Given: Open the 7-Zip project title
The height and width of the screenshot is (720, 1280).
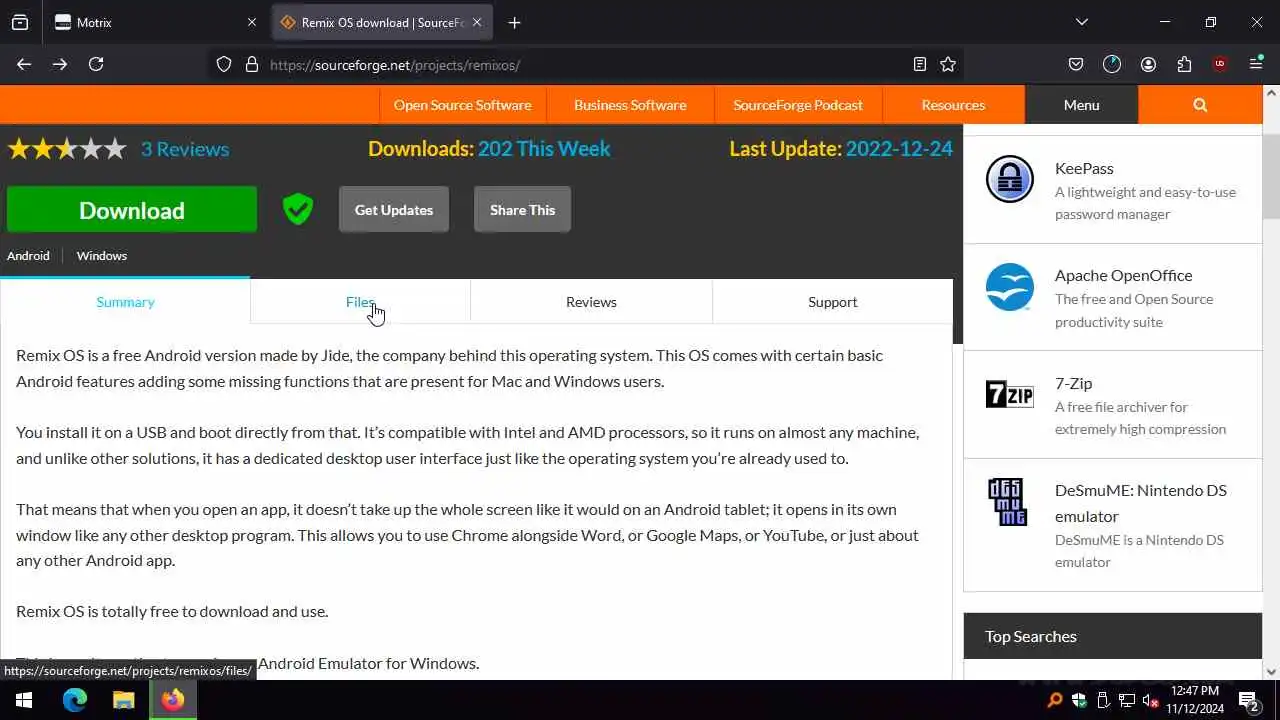Looking at the screenshot, I should [x=1073, y=383].
